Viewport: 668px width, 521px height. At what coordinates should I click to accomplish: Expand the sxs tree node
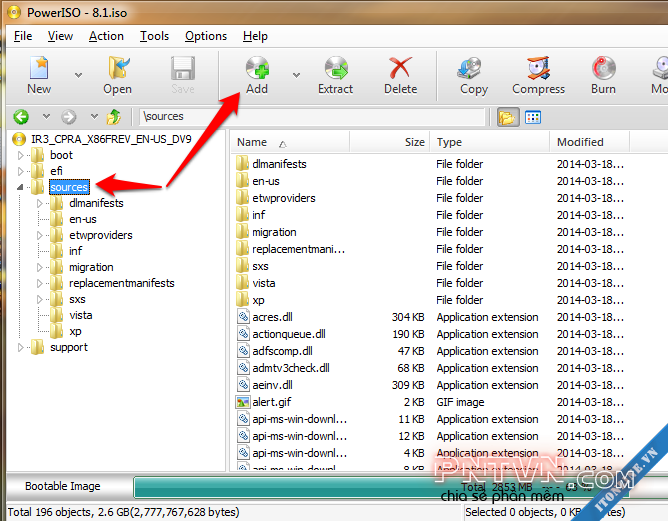(x=40, y=299)
